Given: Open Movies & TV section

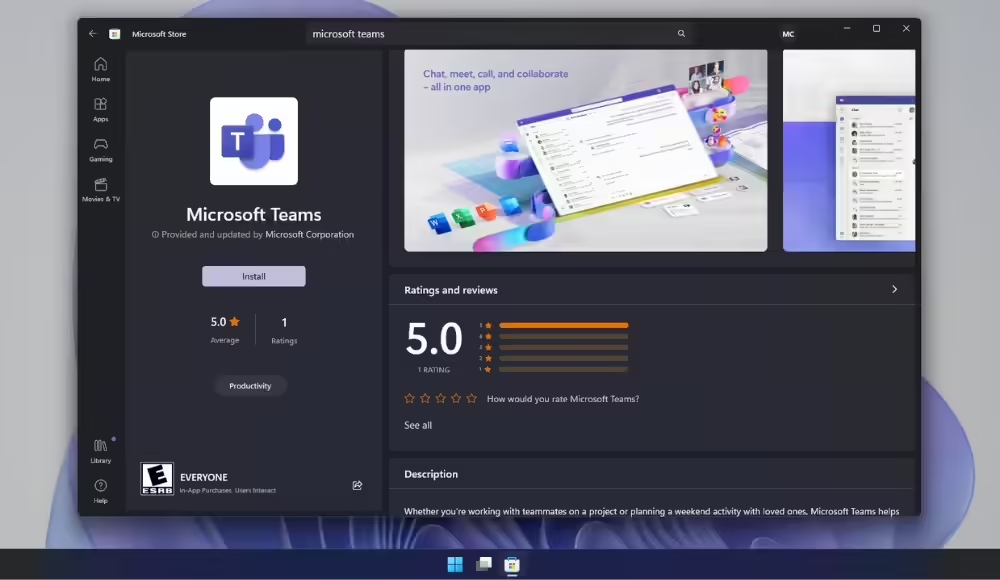Looking at the screenshot, I should tap(100, 190).
